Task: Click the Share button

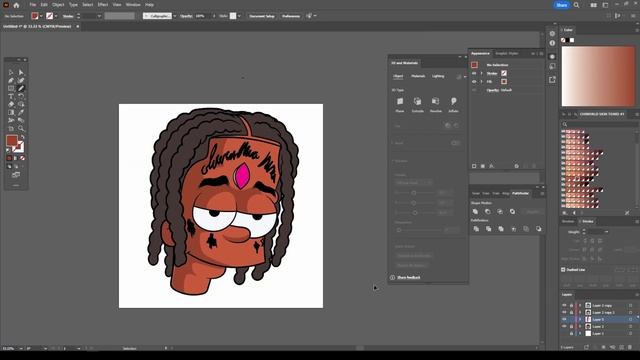Action: tap(562, 5)
